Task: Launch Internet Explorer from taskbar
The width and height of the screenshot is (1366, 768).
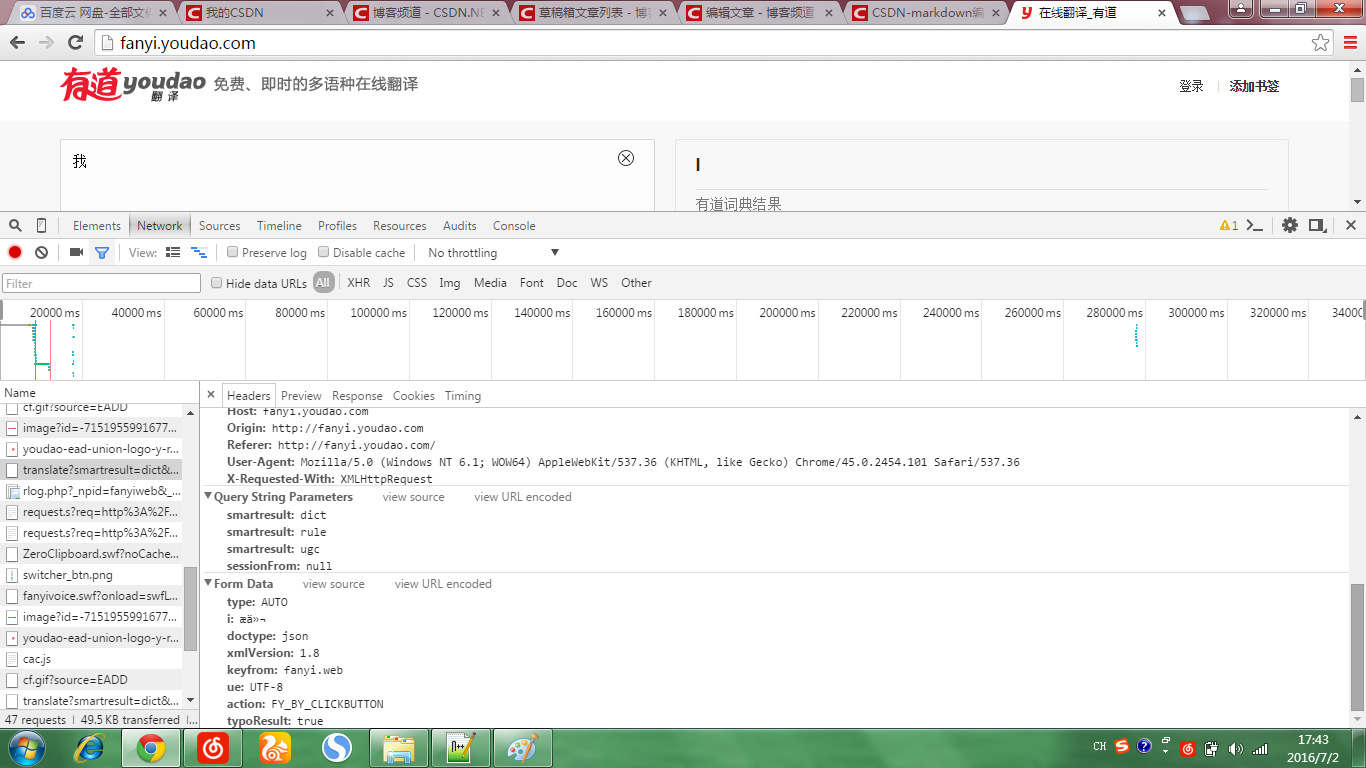Action: point(91,747)
